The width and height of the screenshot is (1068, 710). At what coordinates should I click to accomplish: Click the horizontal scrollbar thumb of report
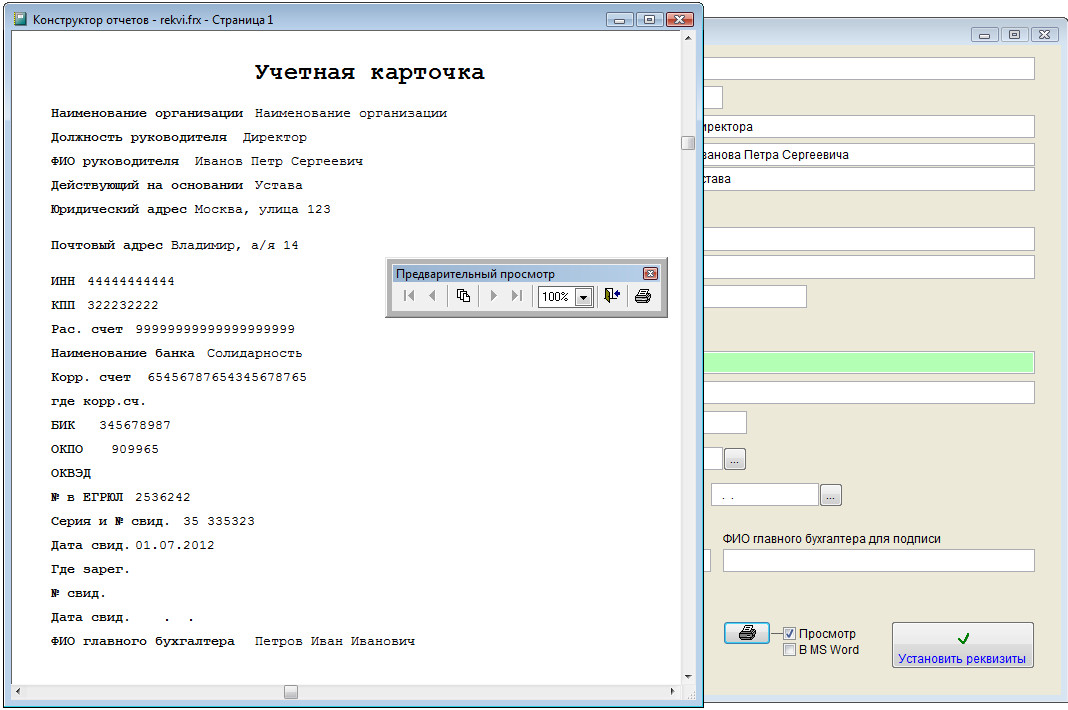tap(291, 692)
